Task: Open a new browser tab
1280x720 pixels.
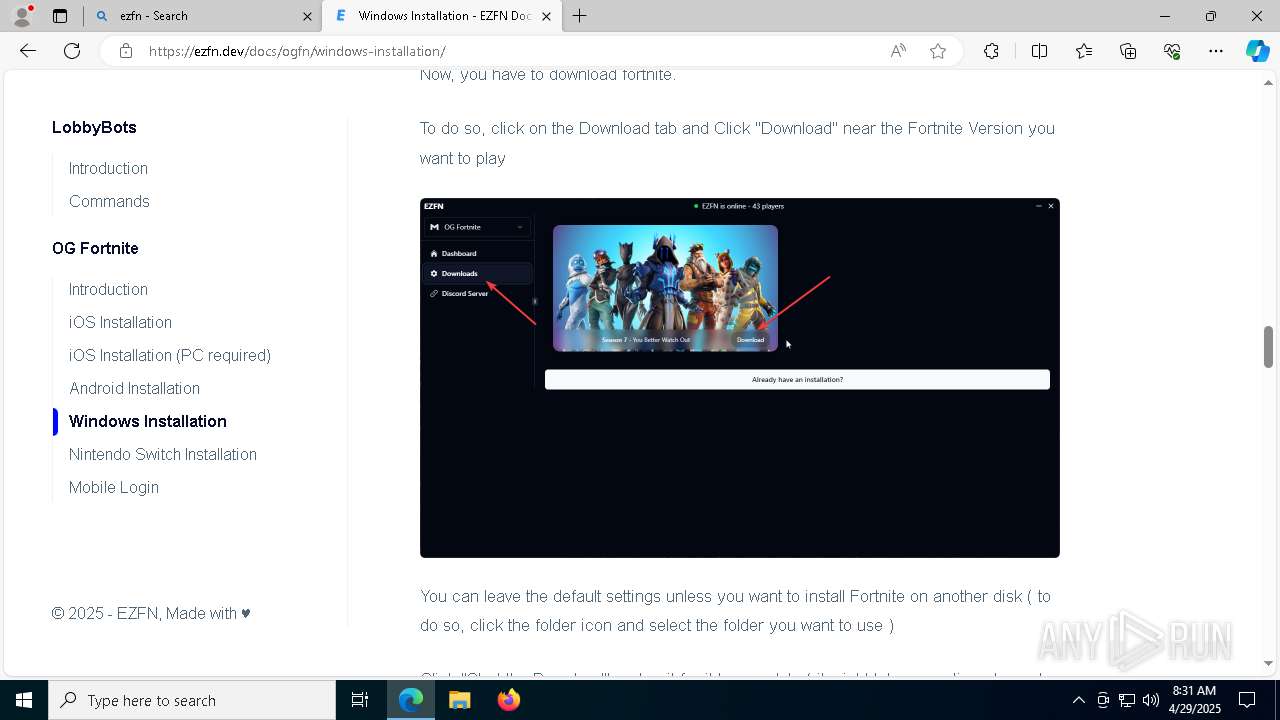Action: (580, 16)
